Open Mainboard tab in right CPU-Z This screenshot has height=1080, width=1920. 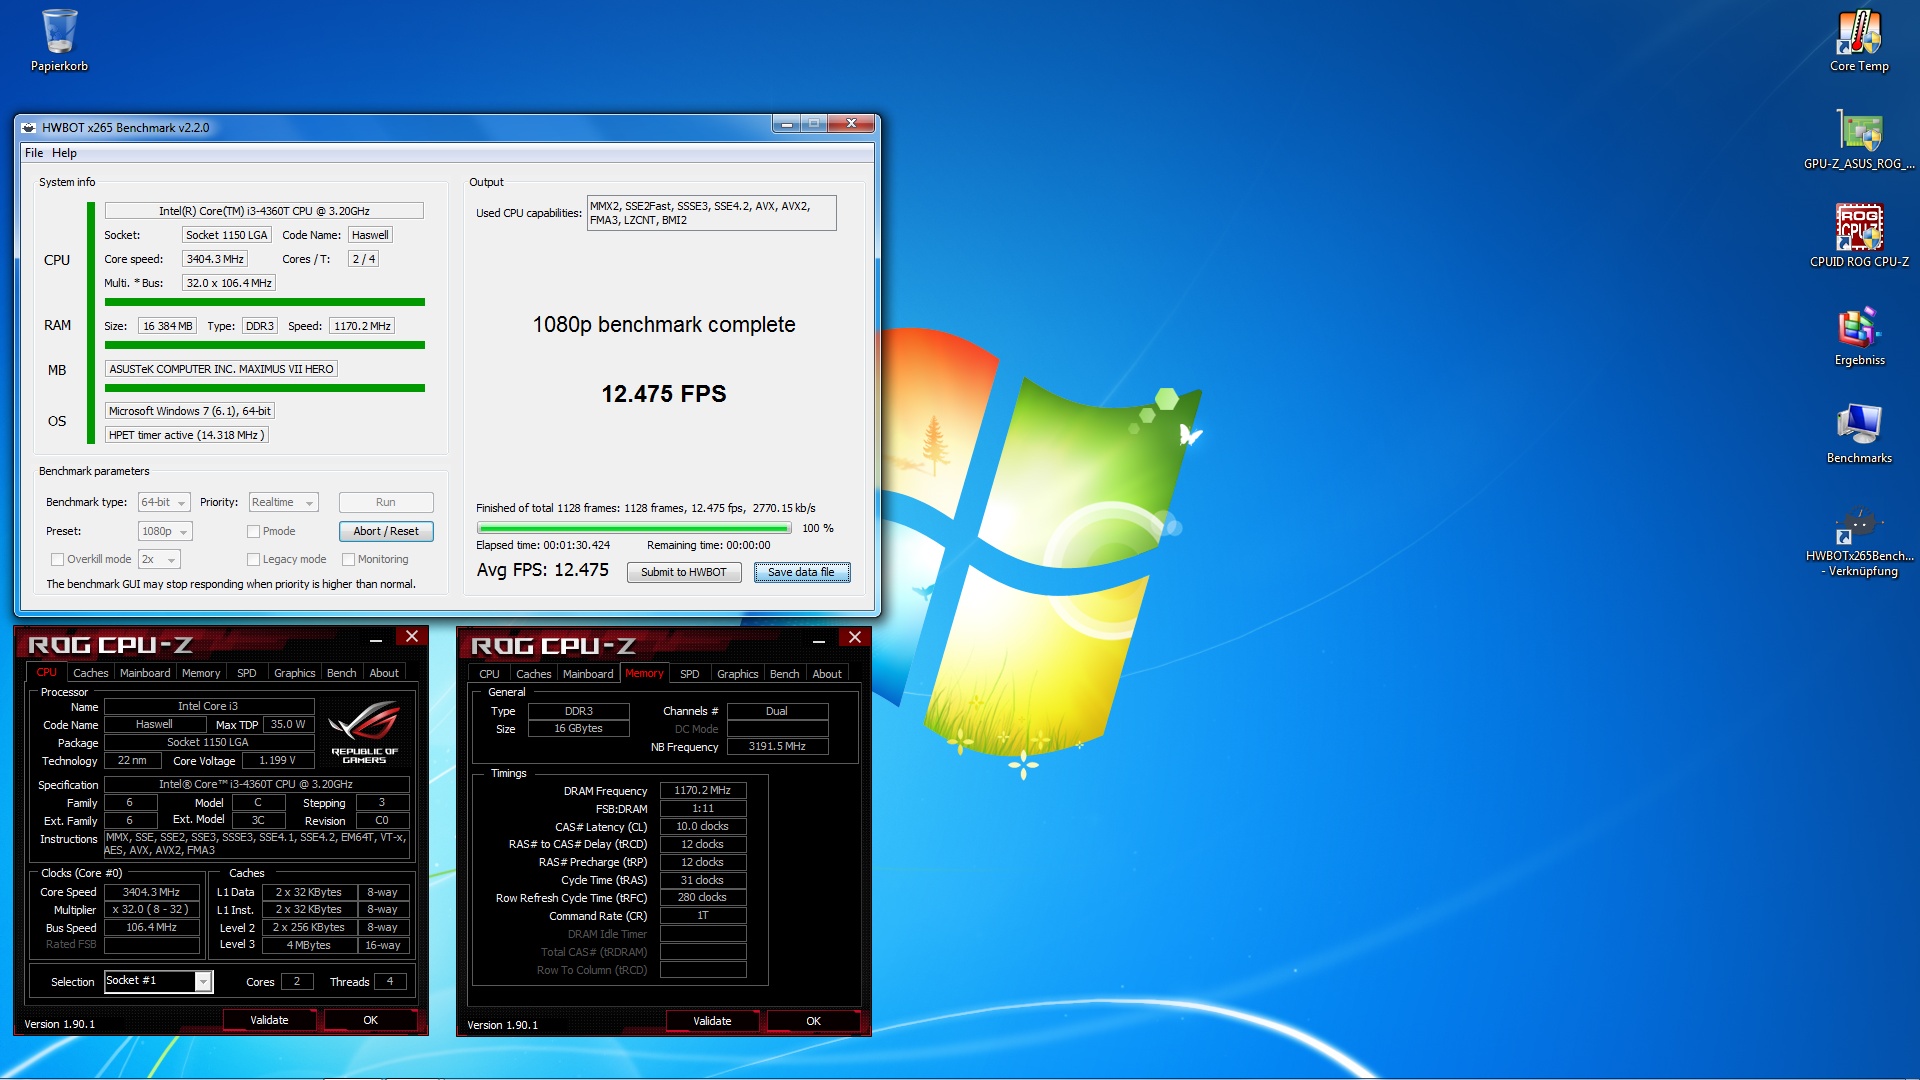pyautogui.click(x=588, y=674)
